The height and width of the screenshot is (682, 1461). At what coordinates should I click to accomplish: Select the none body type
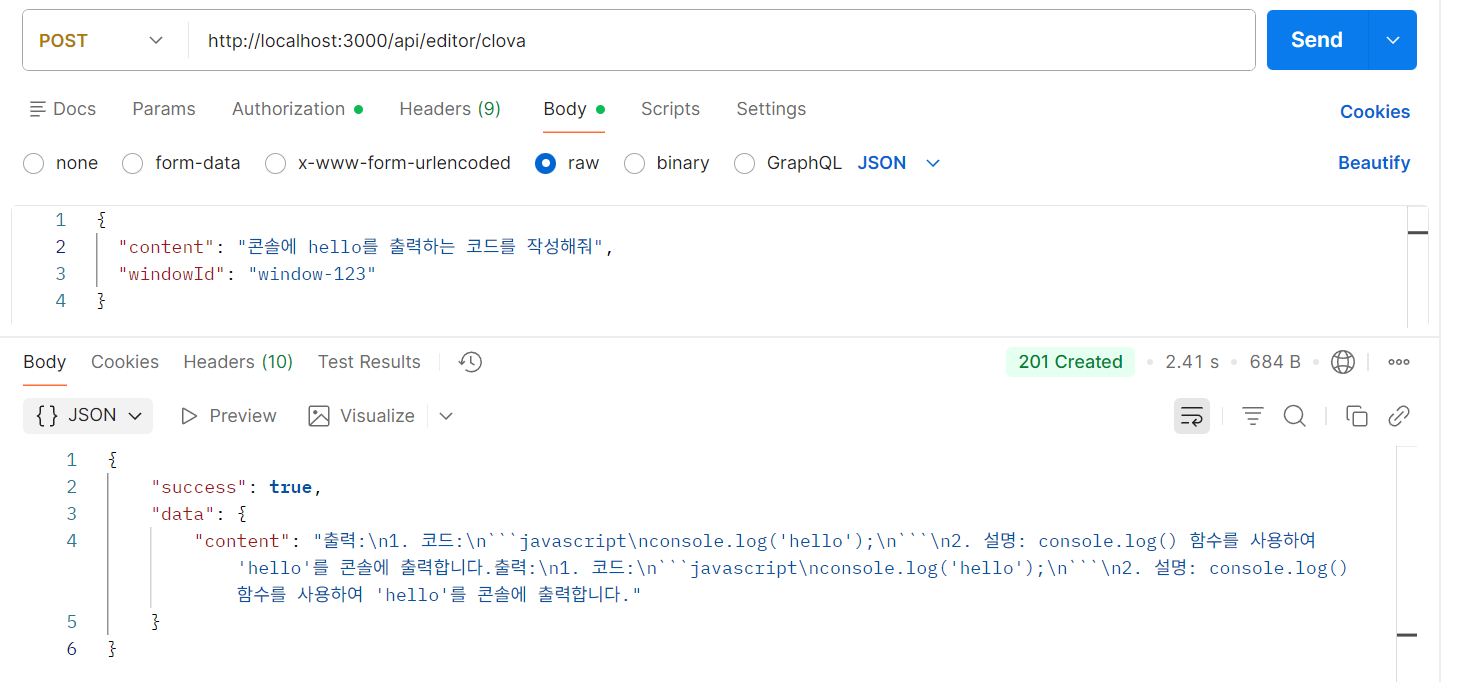[x=34, y=163]
